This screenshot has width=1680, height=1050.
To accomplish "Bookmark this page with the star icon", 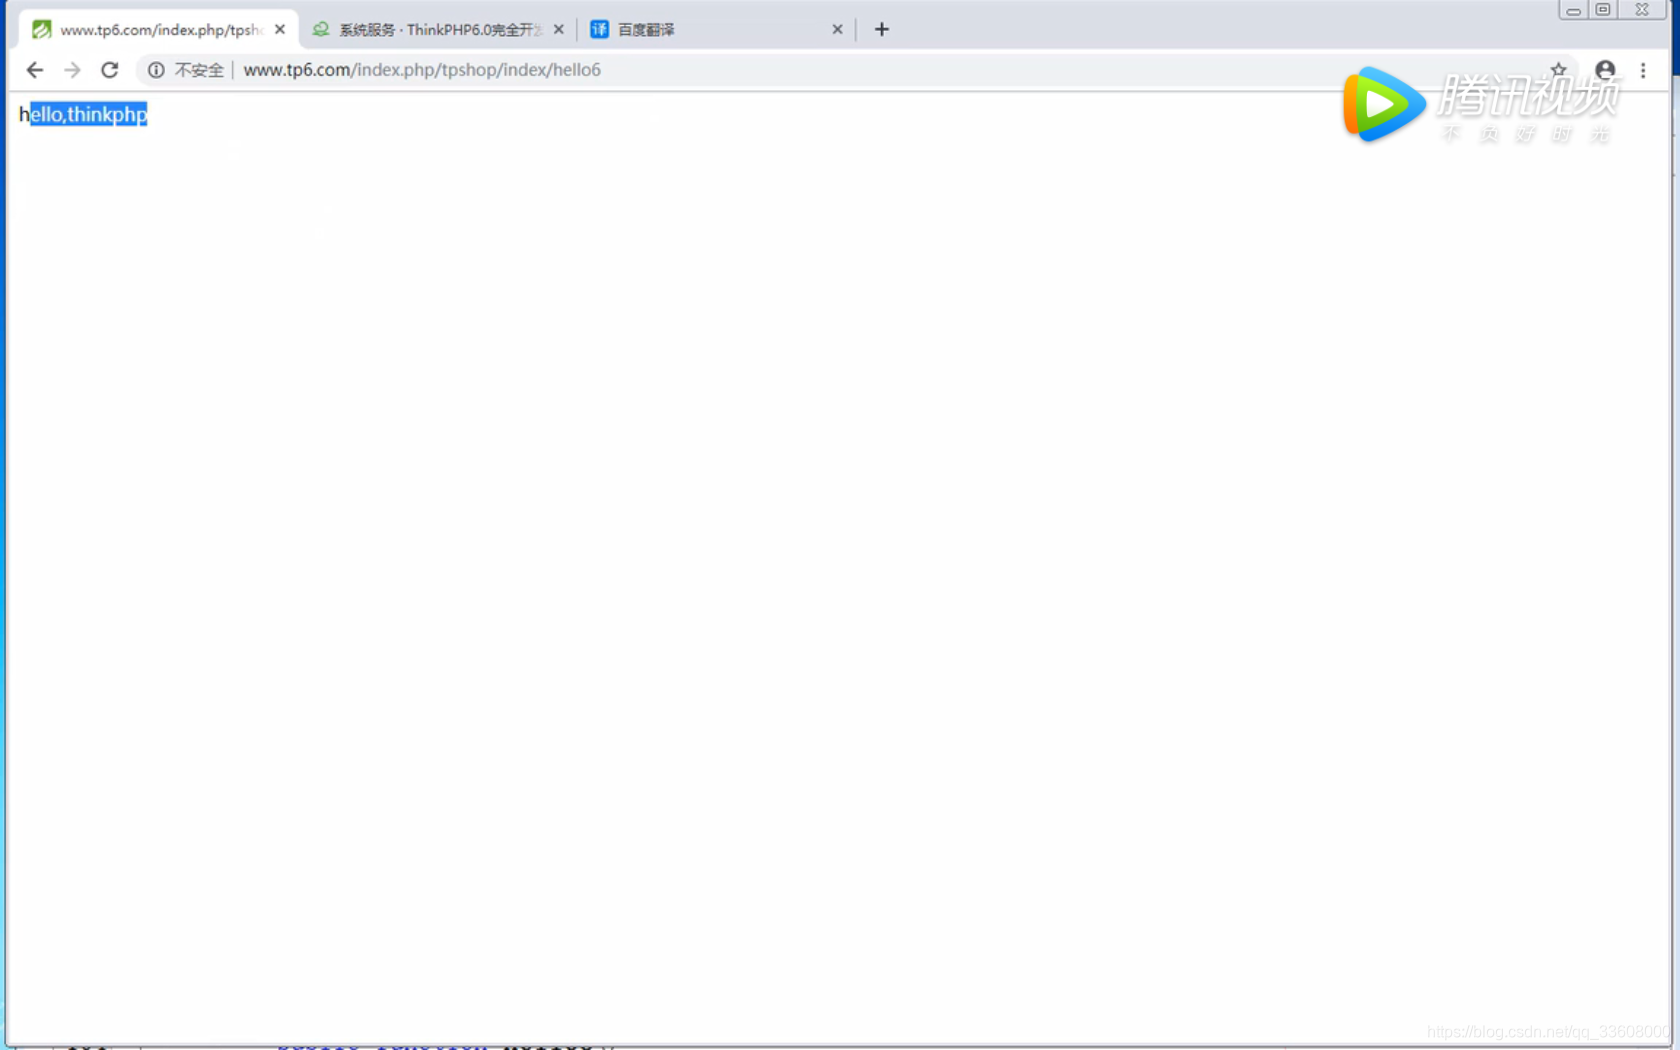I will (x=1558, y=69).
